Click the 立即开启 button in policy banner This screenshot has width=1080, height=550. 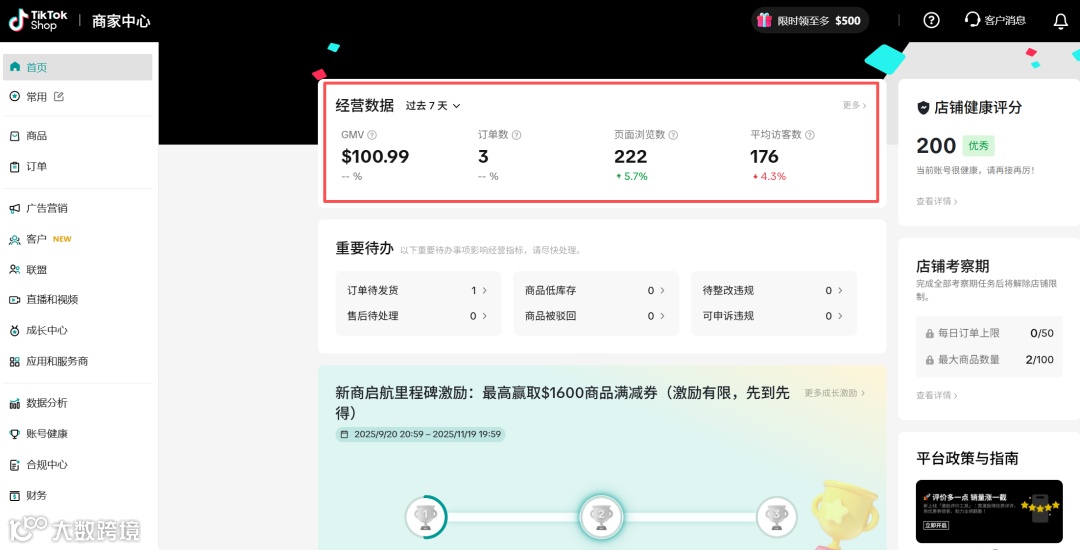pos(935,525)
